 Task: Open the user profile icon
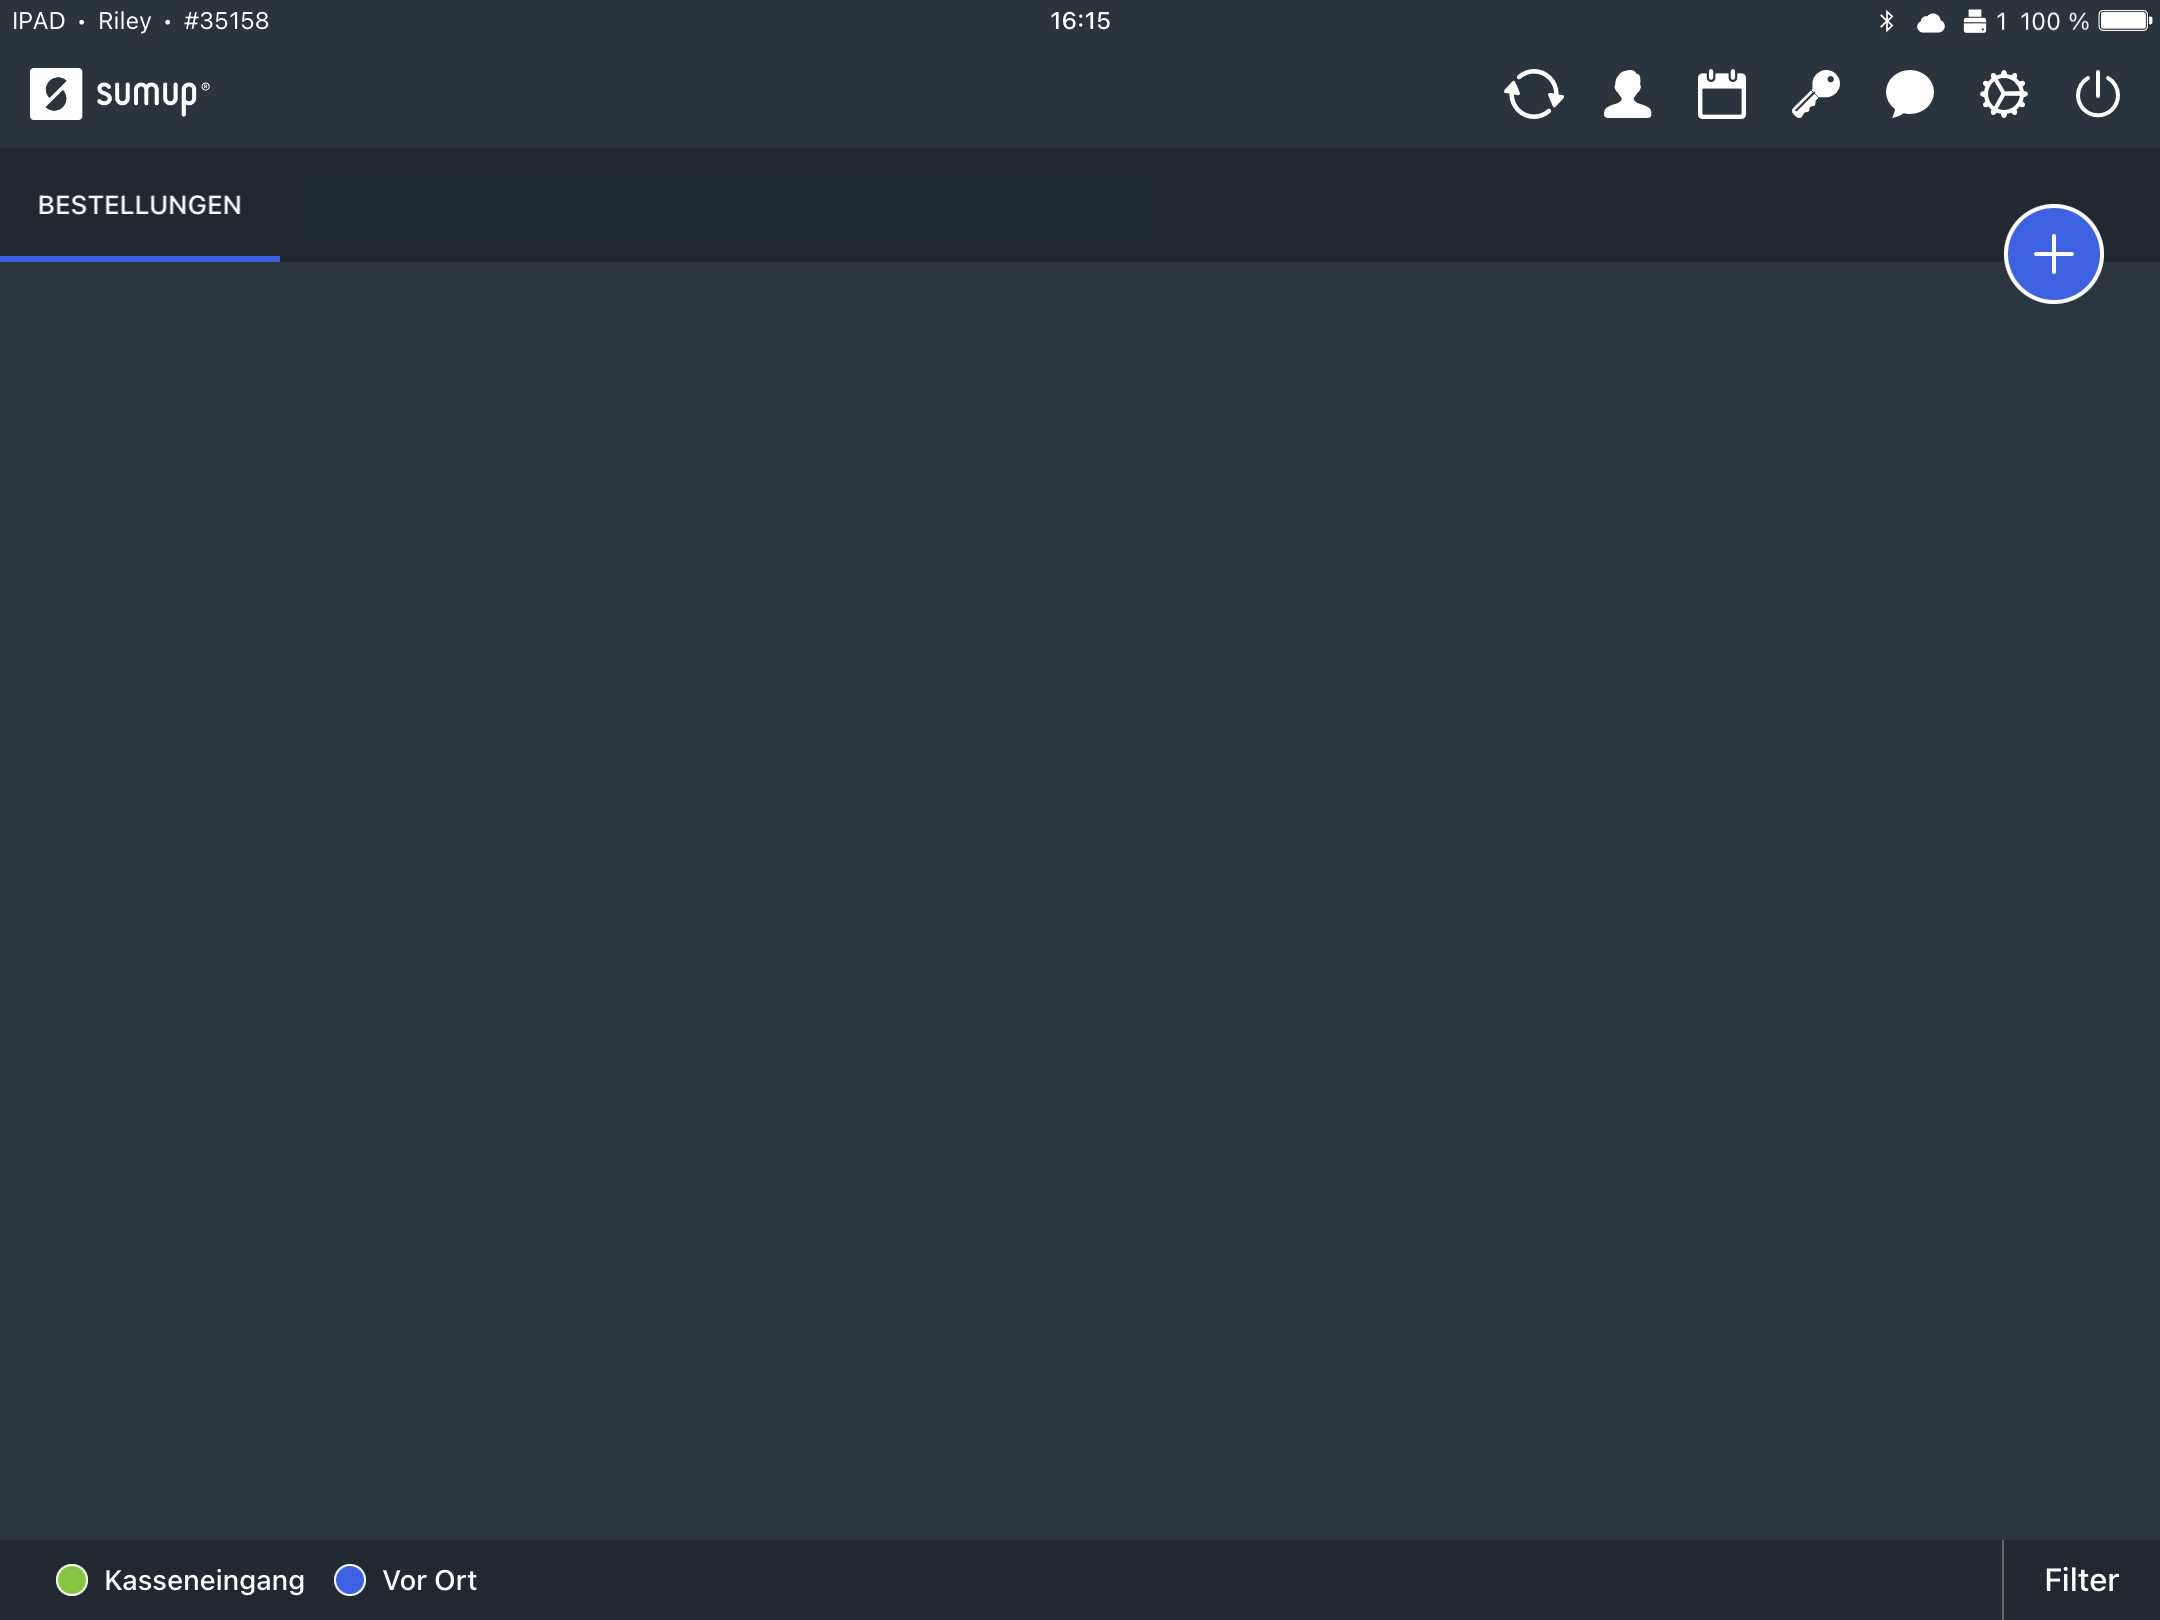tap(1627, 95)
